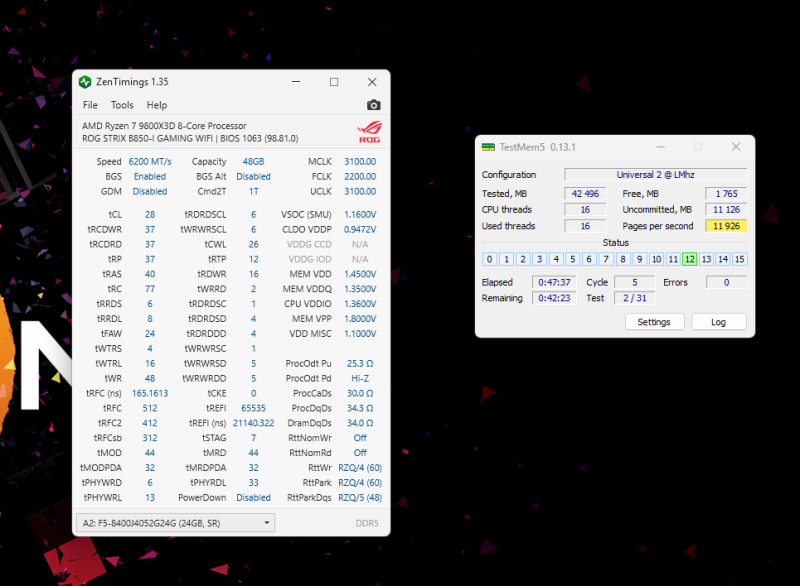Click the TestMem5 CPU threads value 16

pyautogui.click(x=585, y=210)
